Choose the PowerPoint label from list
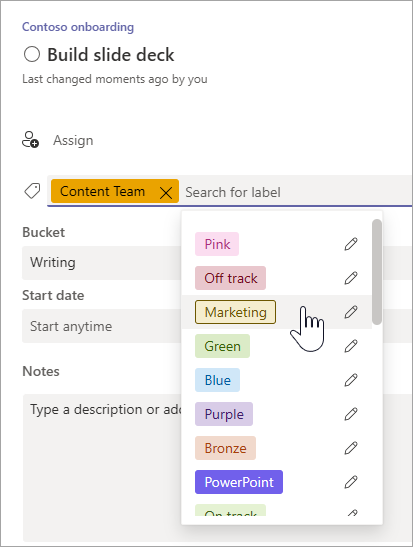 (x=239, y=482)
